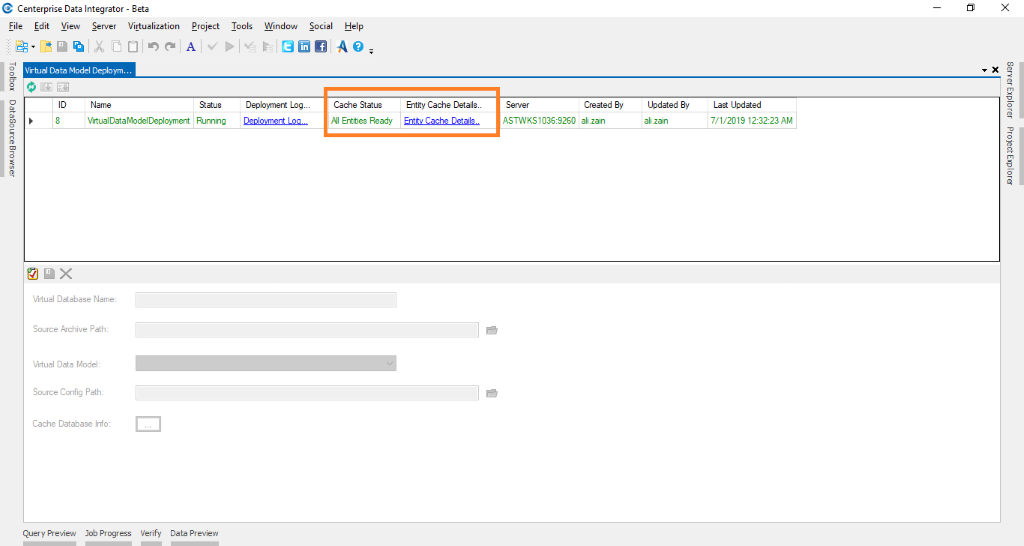
Task: Click the Virtual Database Name input field
Action: pos(265,299)
